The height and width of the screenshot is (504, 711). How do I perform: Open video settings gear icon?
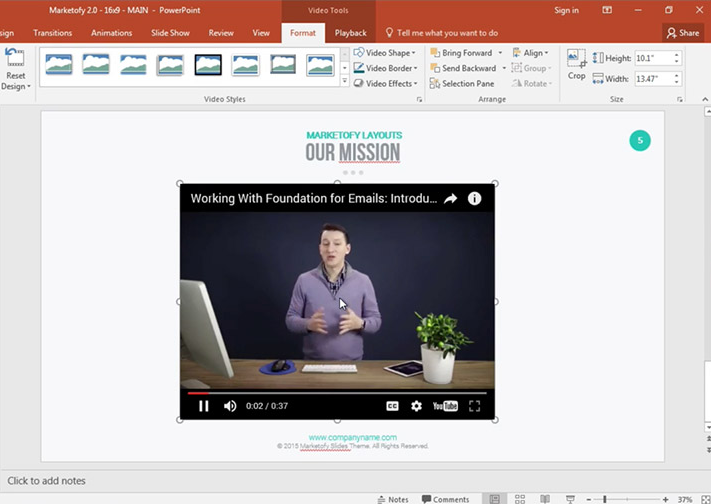[x=417, y=406]
